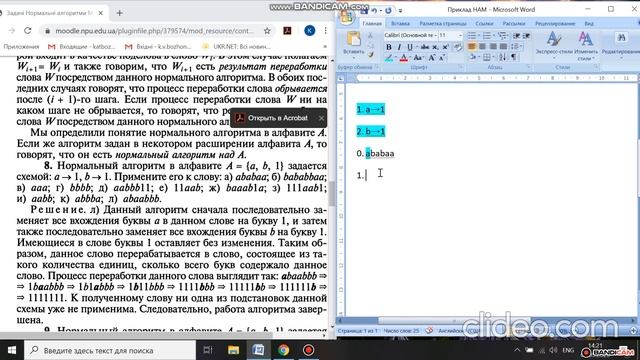The width and height of the screenshot is (640, 360).
Task: Click the Bulleted list icon
Action: (473, 36)
